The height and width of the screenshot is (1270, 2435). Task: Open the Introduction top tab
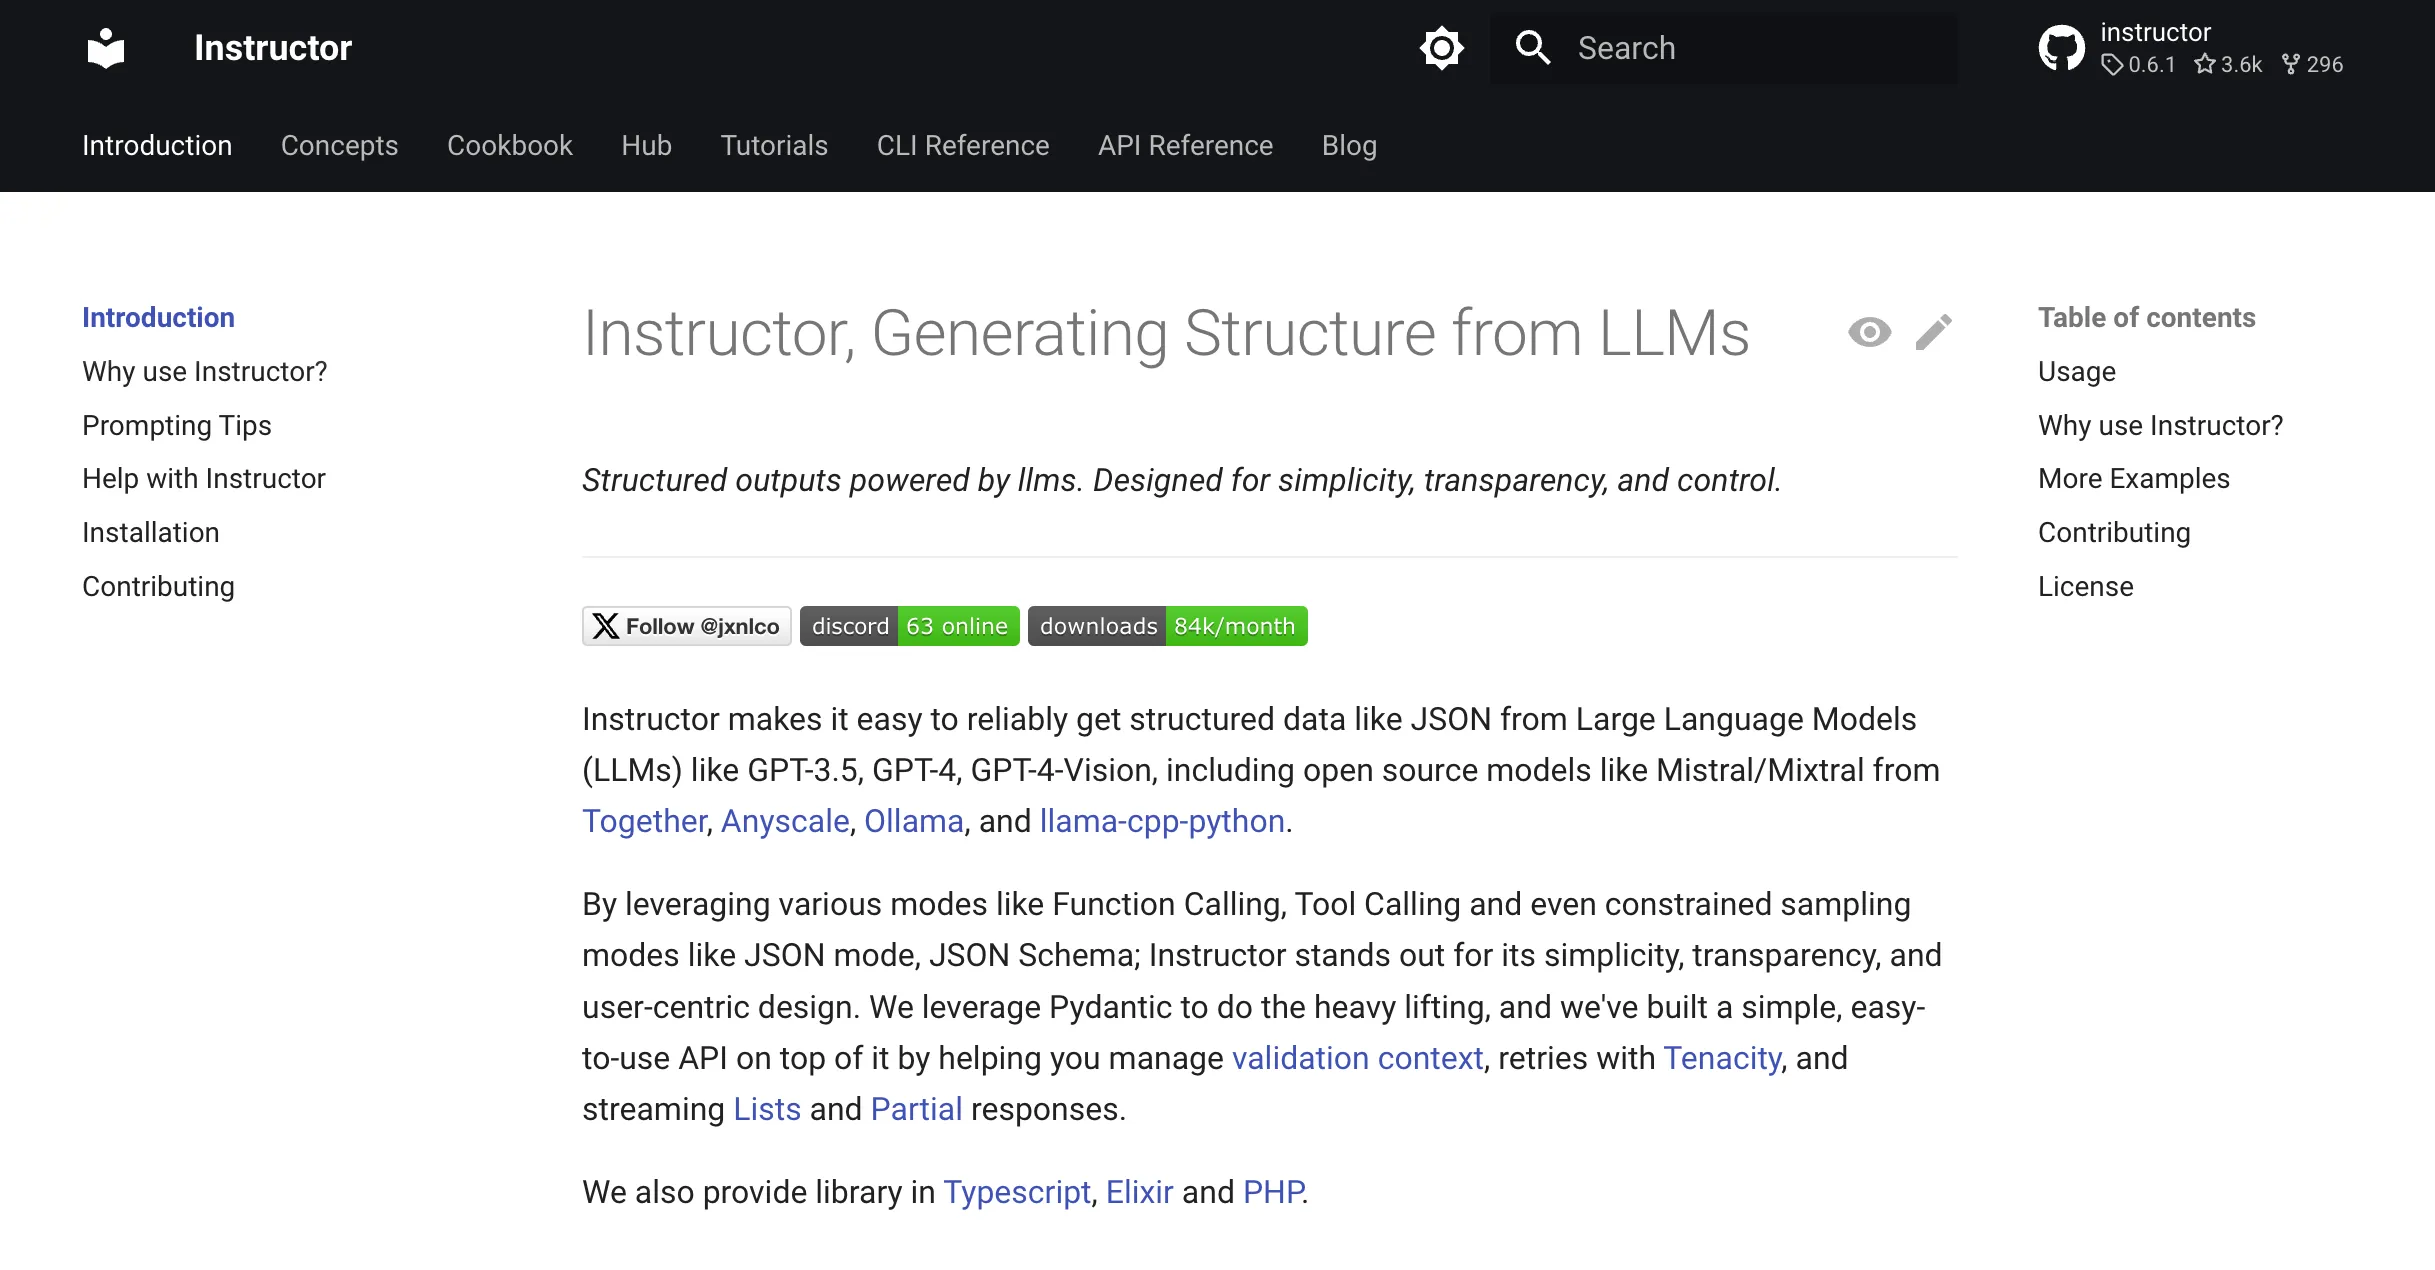(x=157, y=145)
